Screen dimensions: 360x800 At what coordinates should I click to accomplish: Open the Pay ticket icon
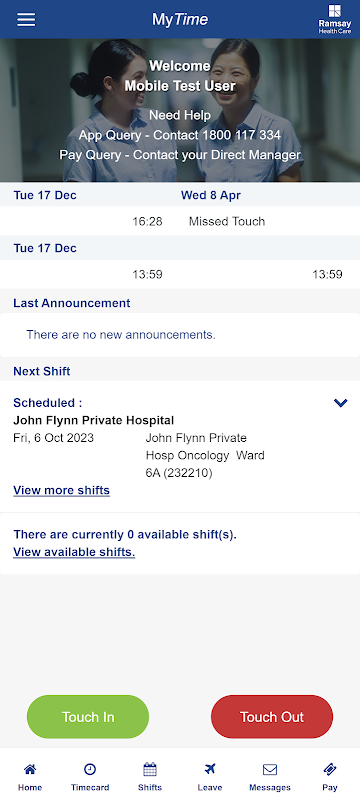pos(330,769)
